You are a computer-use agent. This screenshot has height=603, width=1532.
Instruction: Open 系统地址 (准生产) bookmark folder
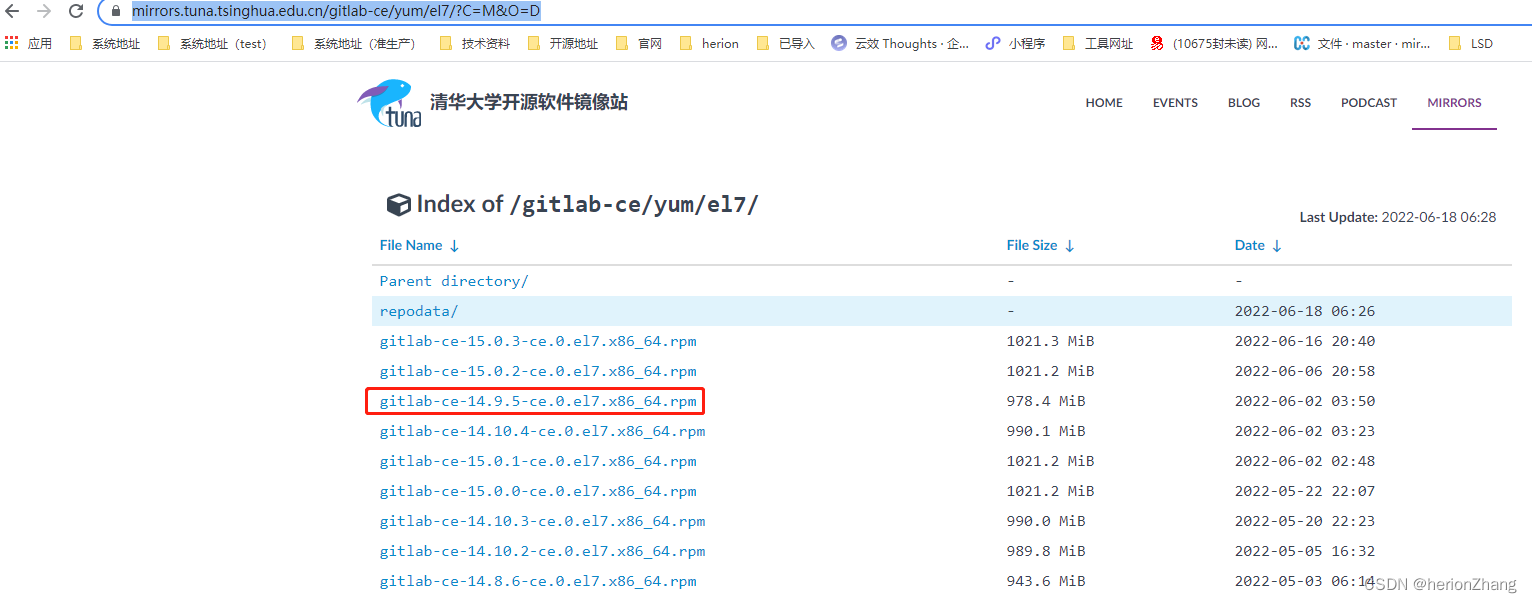click(x=353, y=43)
